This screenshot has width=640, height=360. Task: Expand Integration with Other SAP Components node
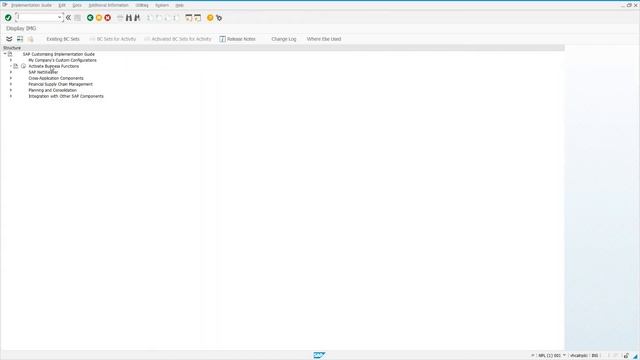(11, 96)
